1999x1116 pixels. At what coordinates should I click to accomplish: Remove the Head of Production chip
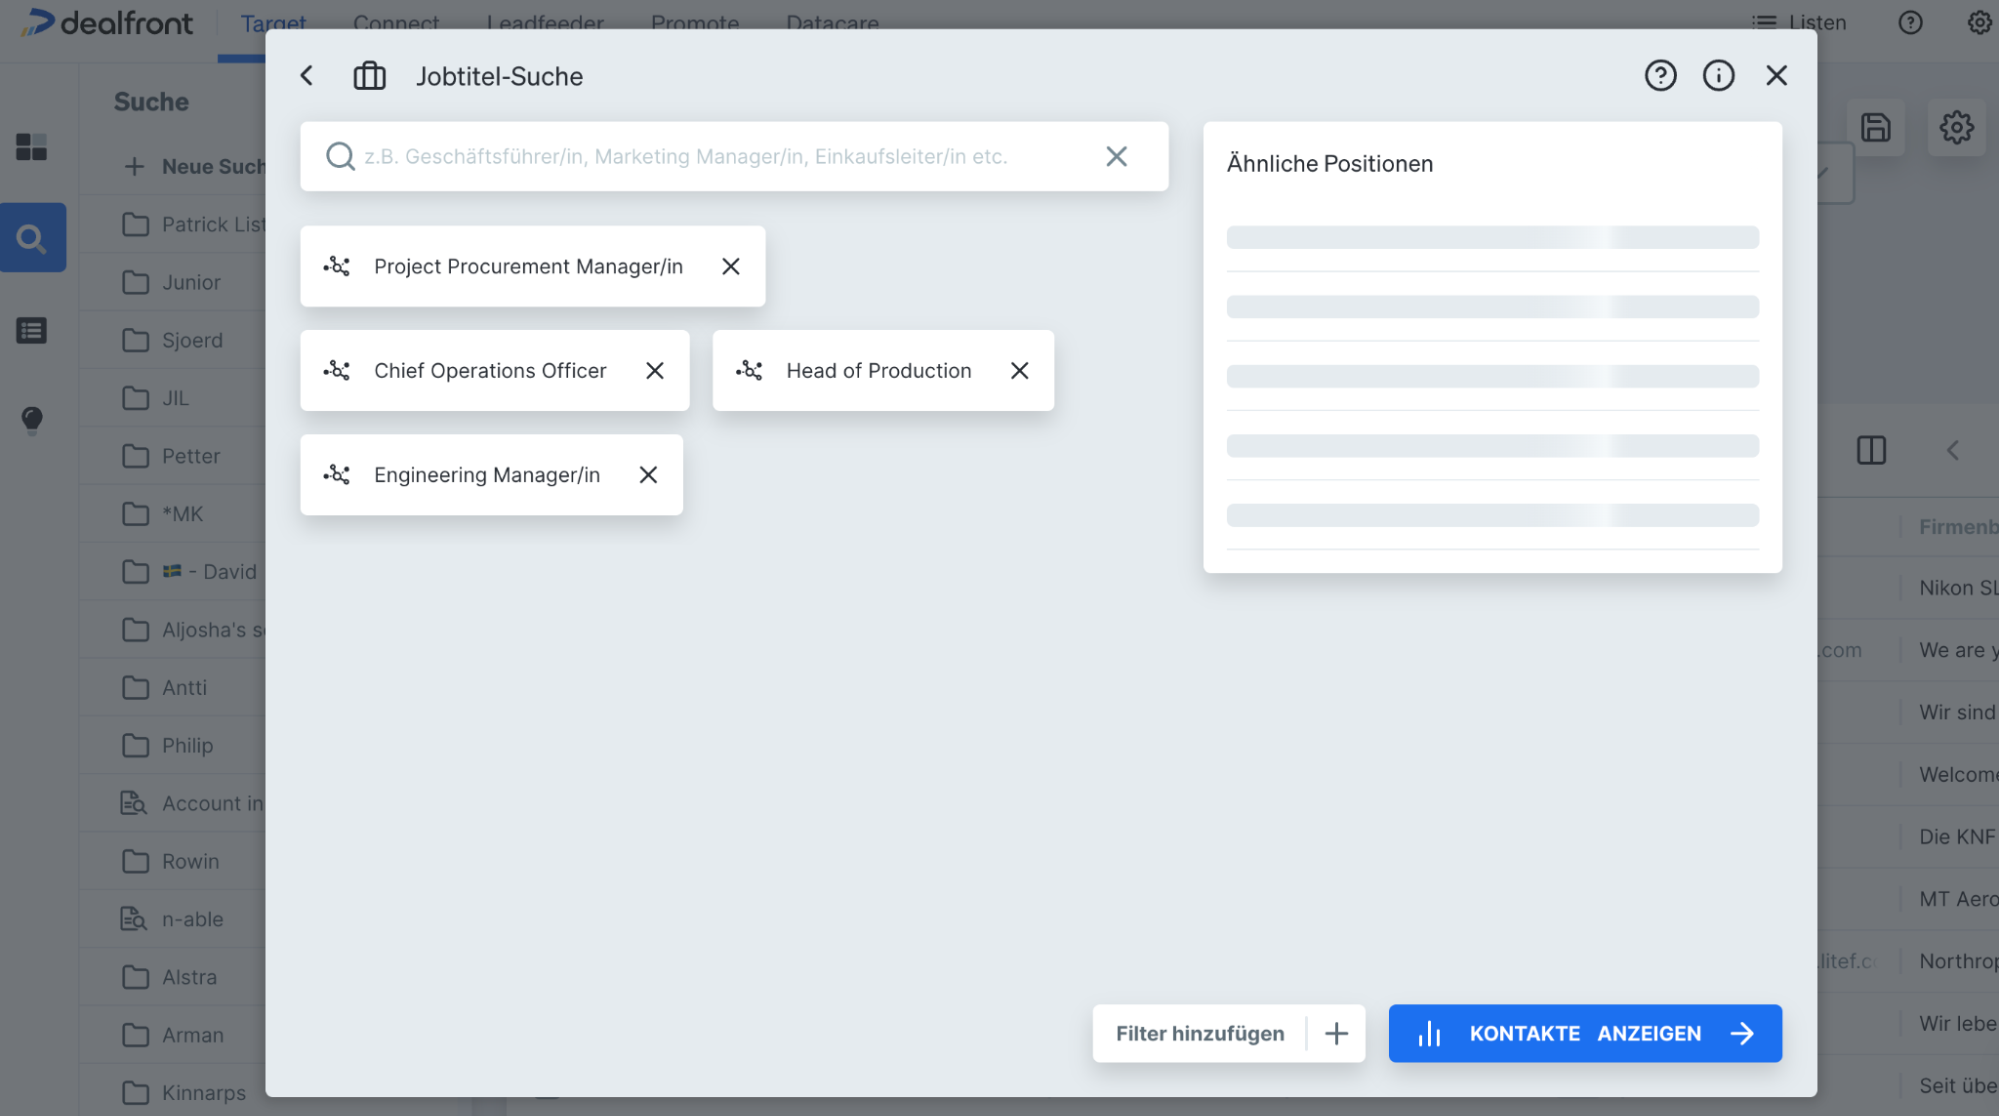[x=1019, y=371]
